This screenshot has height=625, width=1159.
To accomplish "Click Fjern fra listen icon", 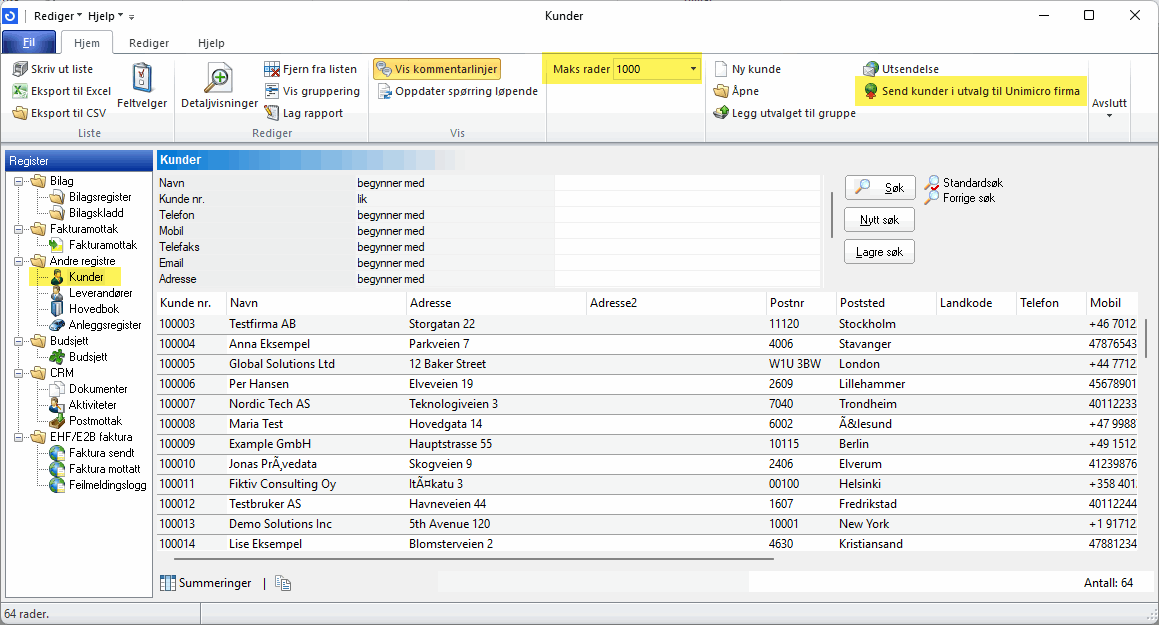I will [272, 69].
